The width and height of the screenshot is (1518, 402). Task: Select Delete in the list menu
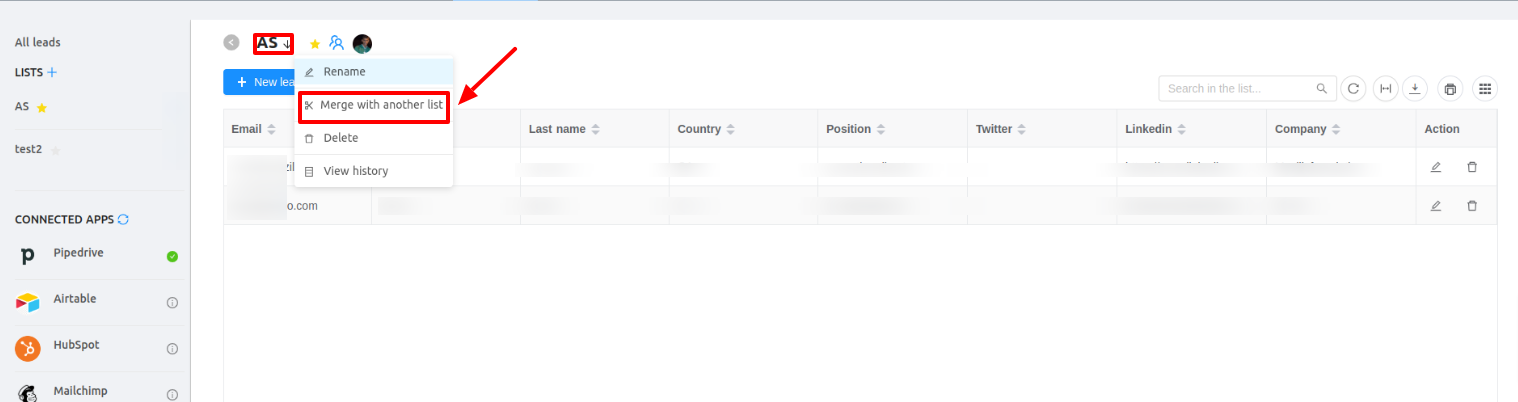point(374,138)
